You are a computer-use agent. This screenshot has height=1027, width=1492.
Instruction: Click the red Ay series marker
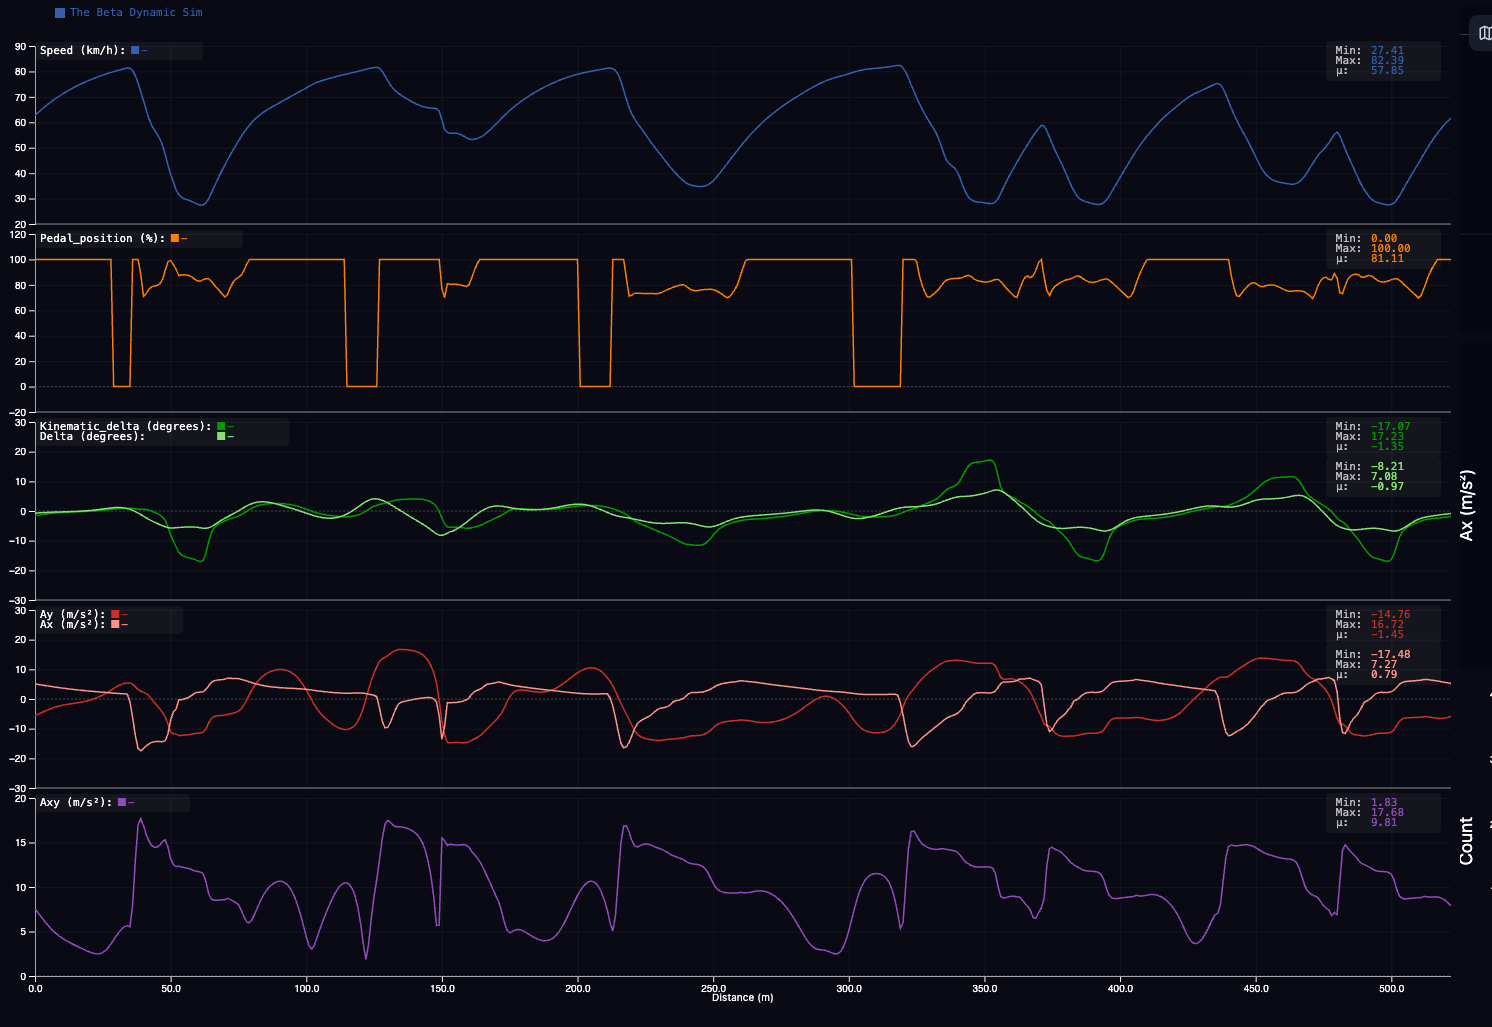tap(115, 614)
